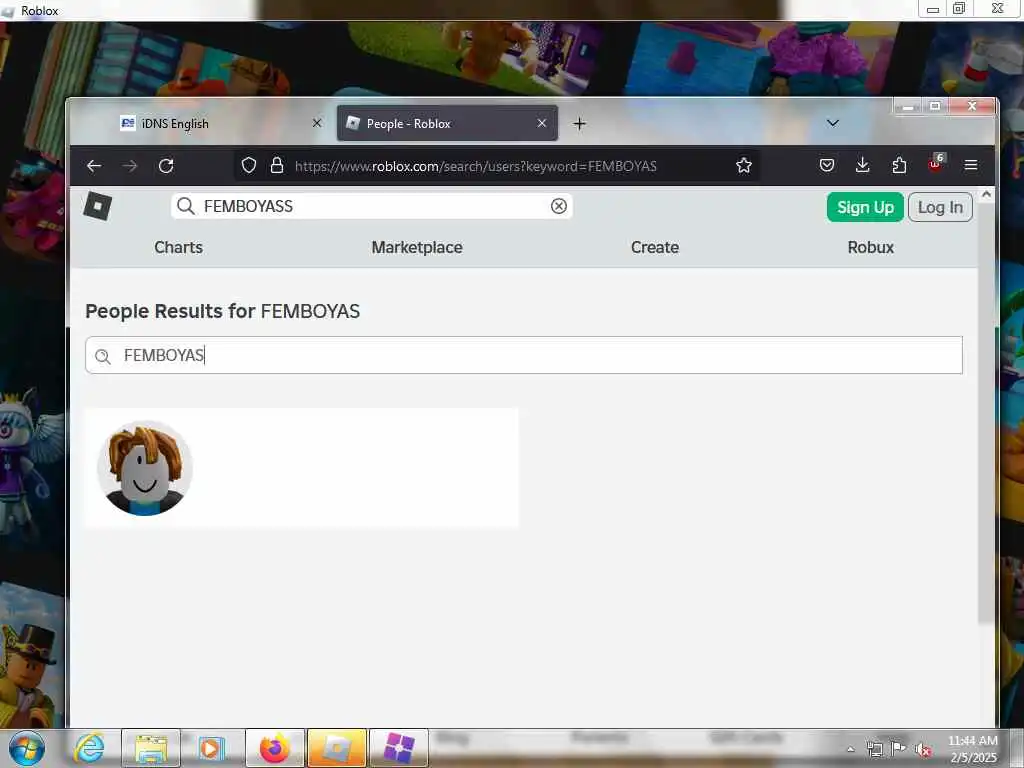Launch Internet Explorer from the taskbar
The image size is (1024, 768).
coord(89,748)
